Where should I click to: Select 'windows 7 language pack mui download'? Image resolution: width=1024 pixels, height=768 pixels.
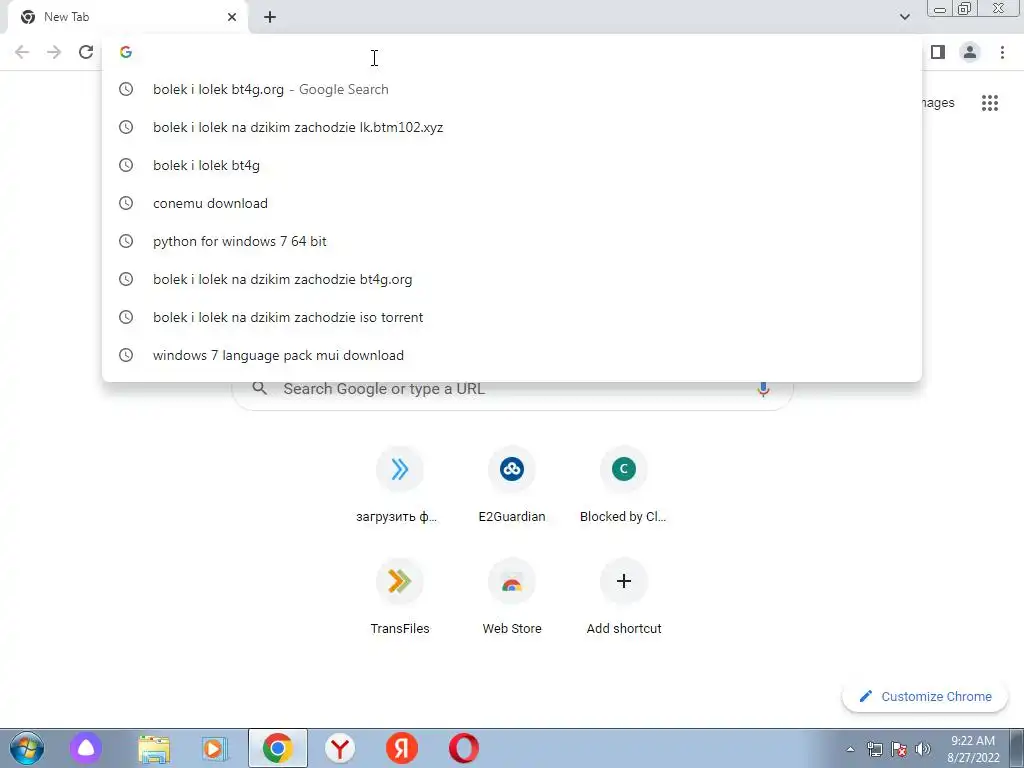[x=511, y=355]
